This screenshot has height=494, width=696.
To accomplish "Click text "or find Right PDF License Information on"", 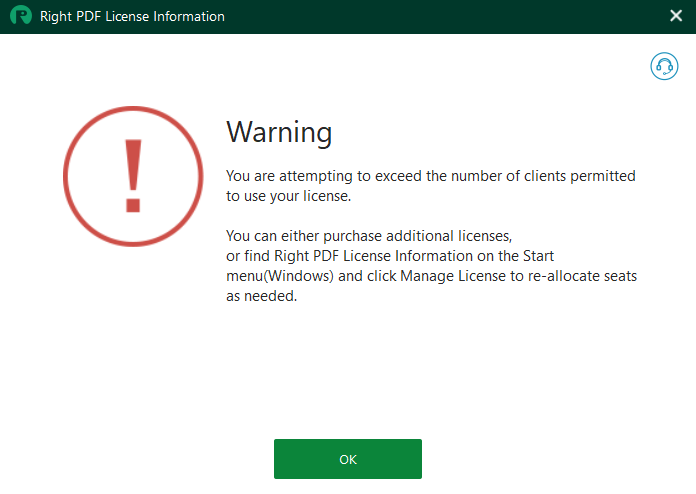I will pyautogui.click(x=360, y=256).
